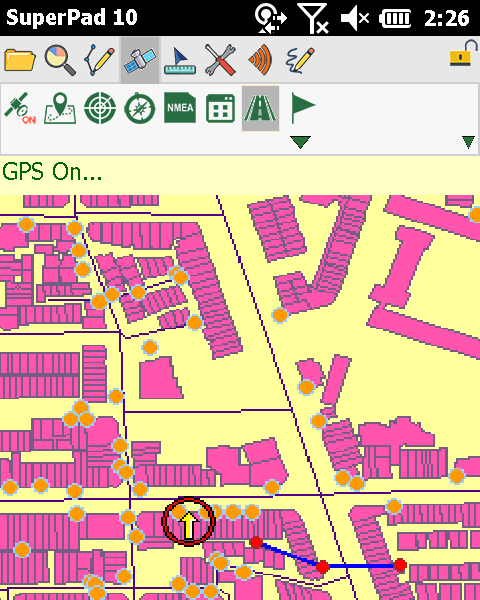Click the yellow GPS position arrow marker
Screen dimensions: 480x600
click(x=189, y=522)
